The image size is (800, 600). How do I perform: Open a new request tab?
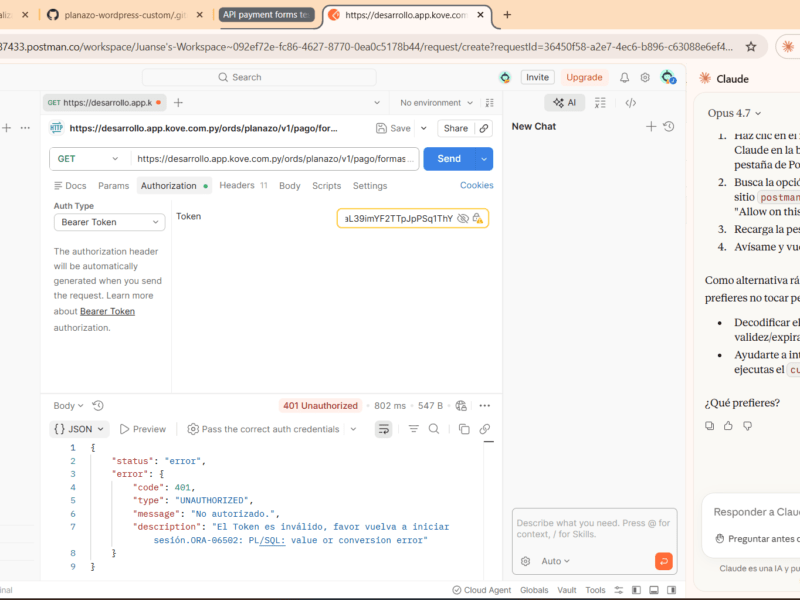(x=178, y=103)
